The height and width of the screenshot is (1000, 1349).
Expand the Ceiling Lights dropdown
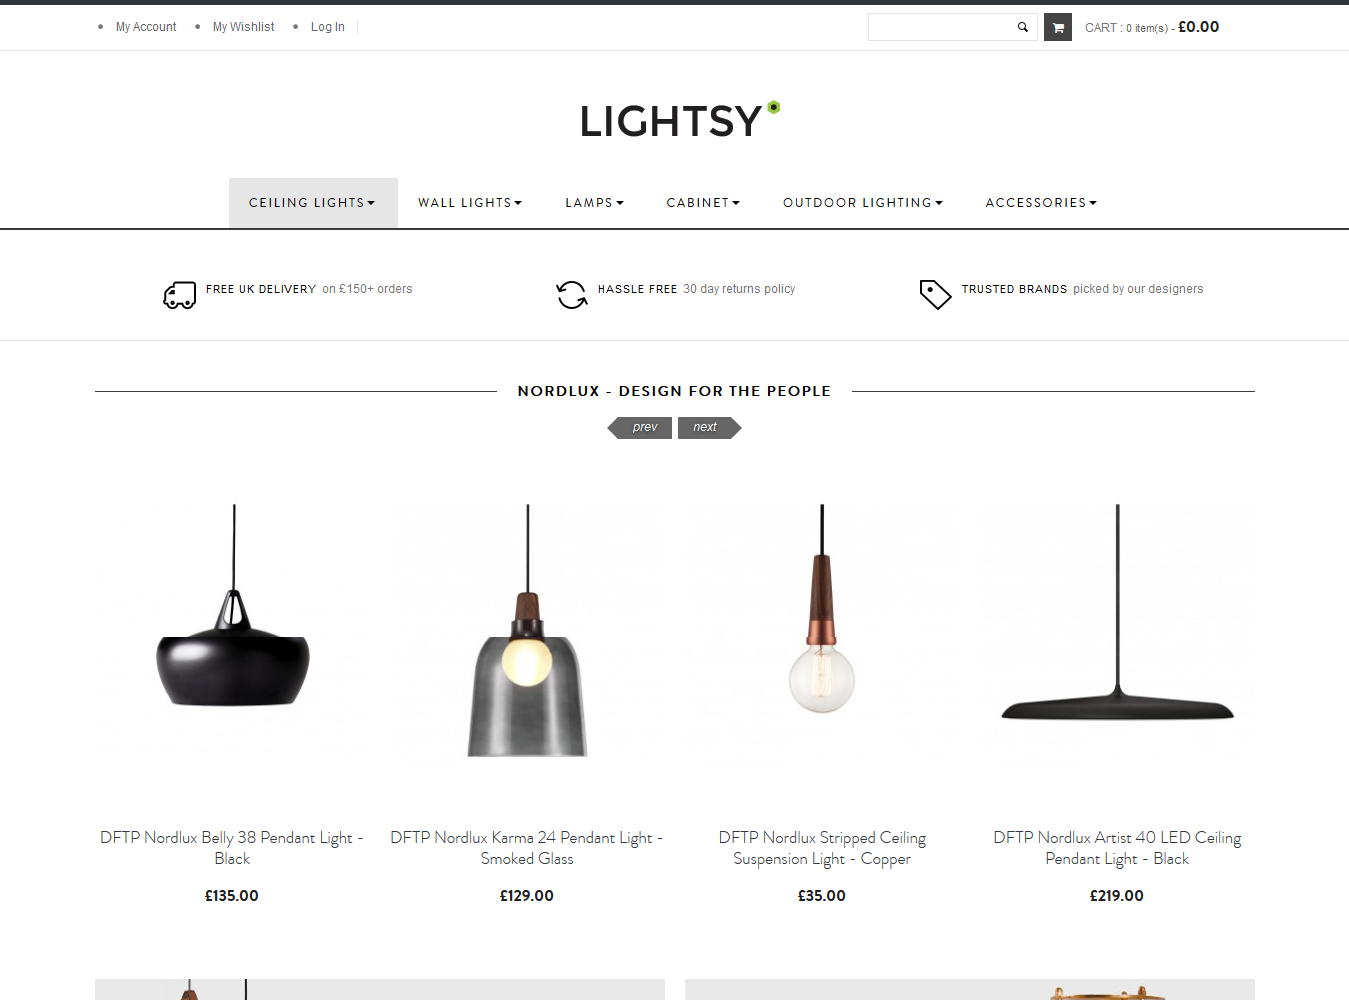coord(313,203)
